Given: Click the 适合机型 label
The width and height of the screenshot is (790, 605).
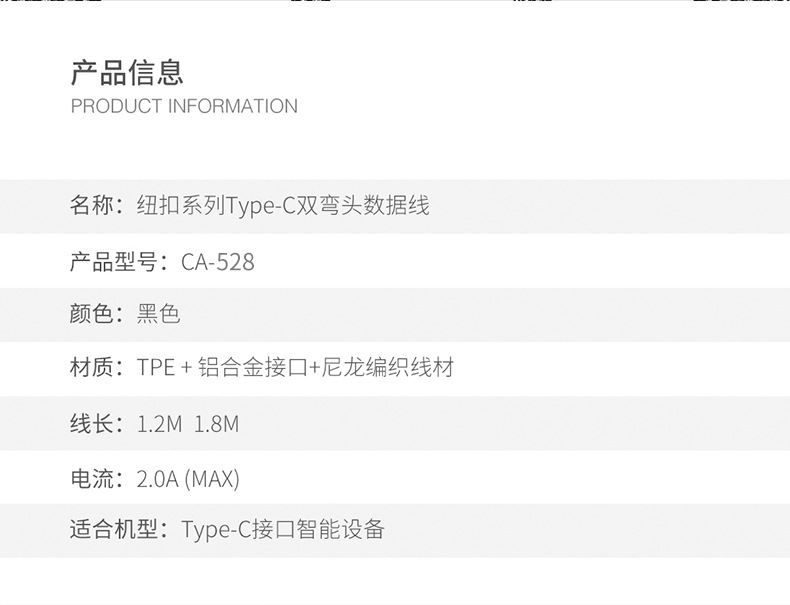Looking at the screenshot, I should click(114, 529).
